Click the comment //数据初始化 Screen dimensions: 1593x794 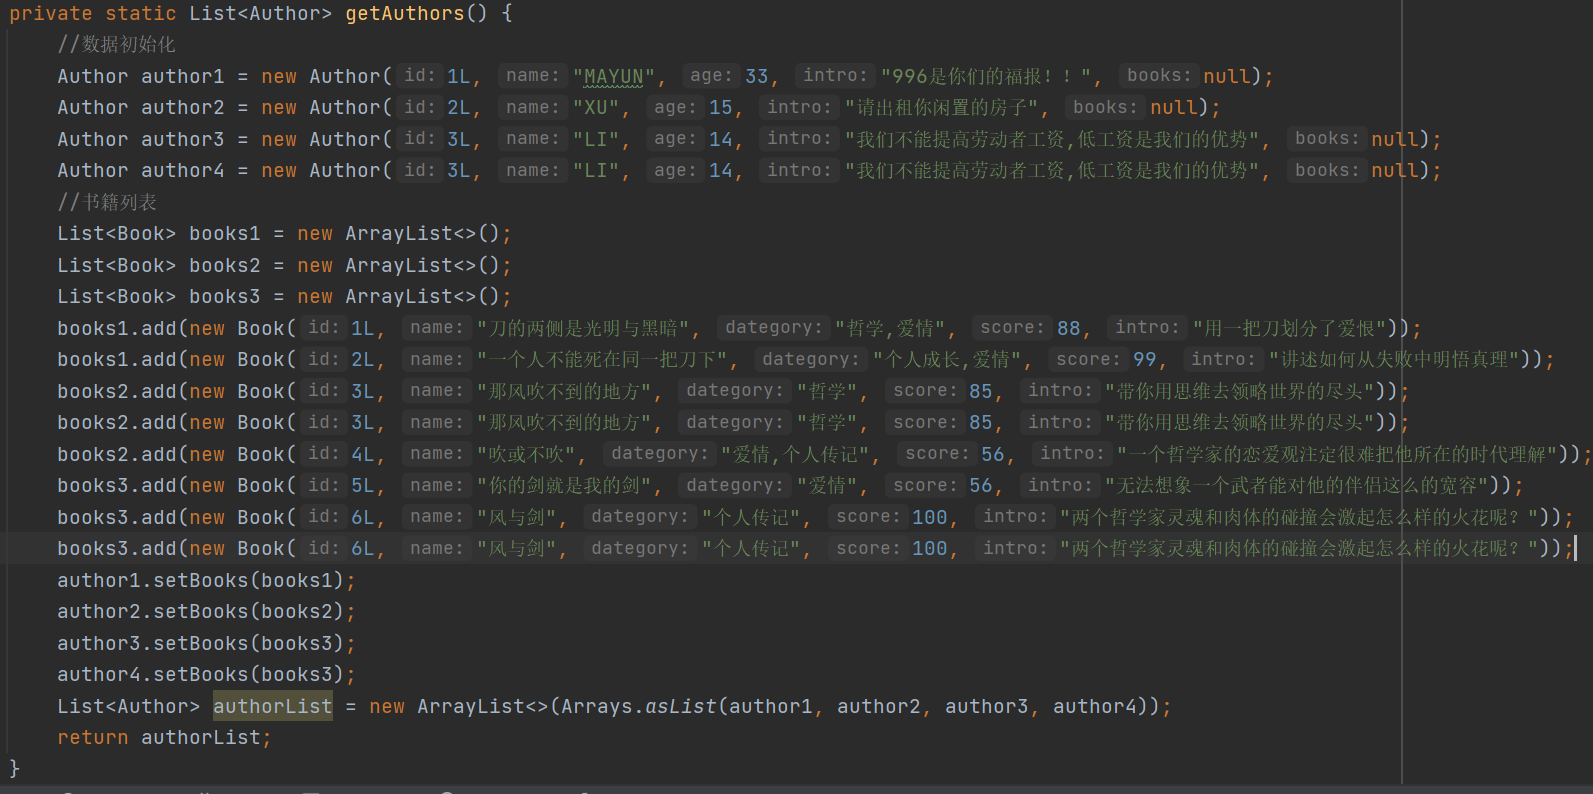coord(116,45)
